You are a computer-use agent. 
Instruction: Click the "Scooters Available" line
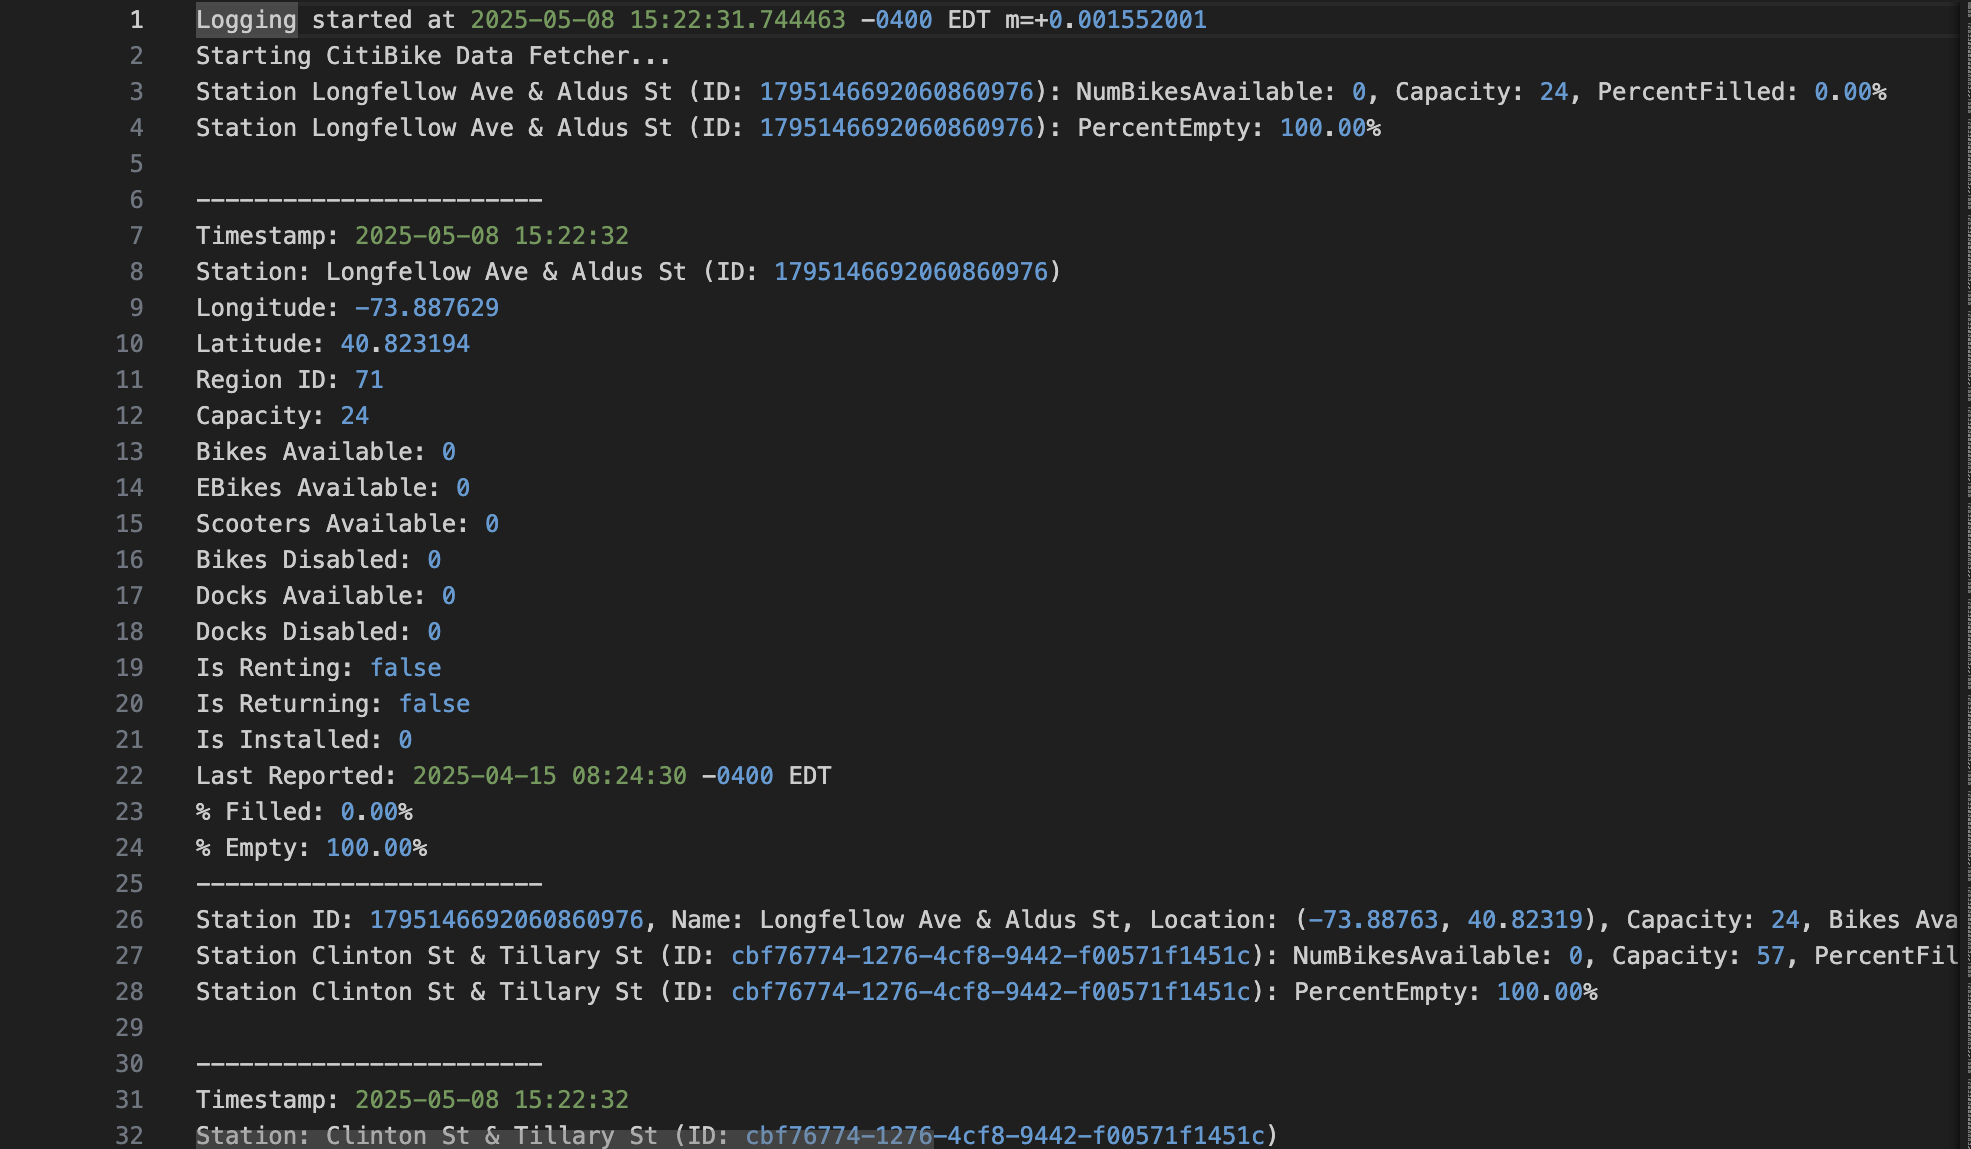pyautogui.click(x=346, y=524)
